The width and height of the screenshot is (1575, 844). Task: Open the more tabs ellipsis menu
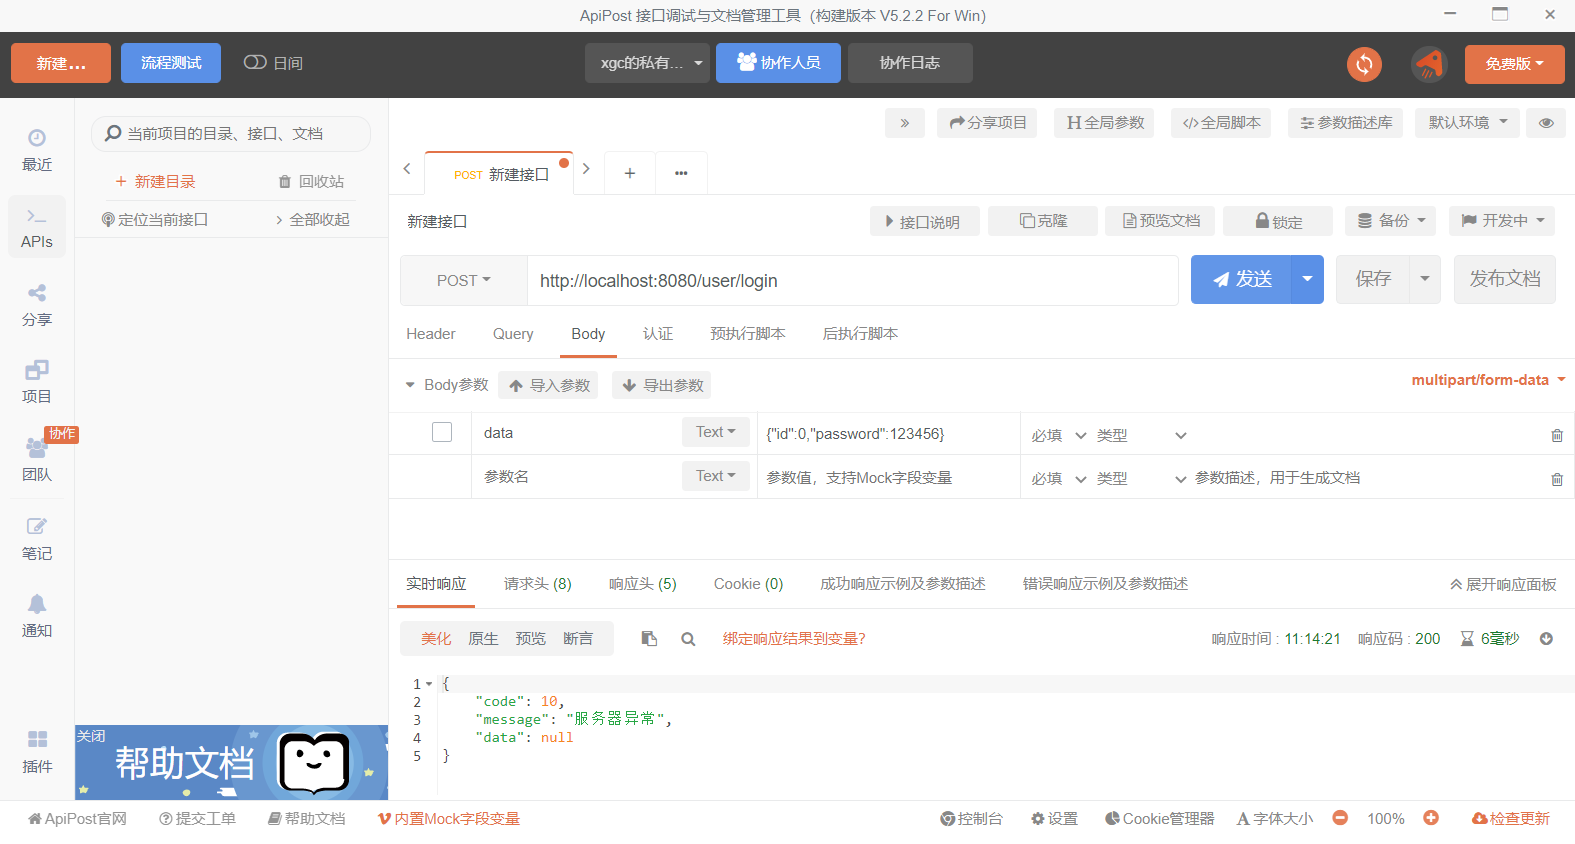click(x=681, y=173)
